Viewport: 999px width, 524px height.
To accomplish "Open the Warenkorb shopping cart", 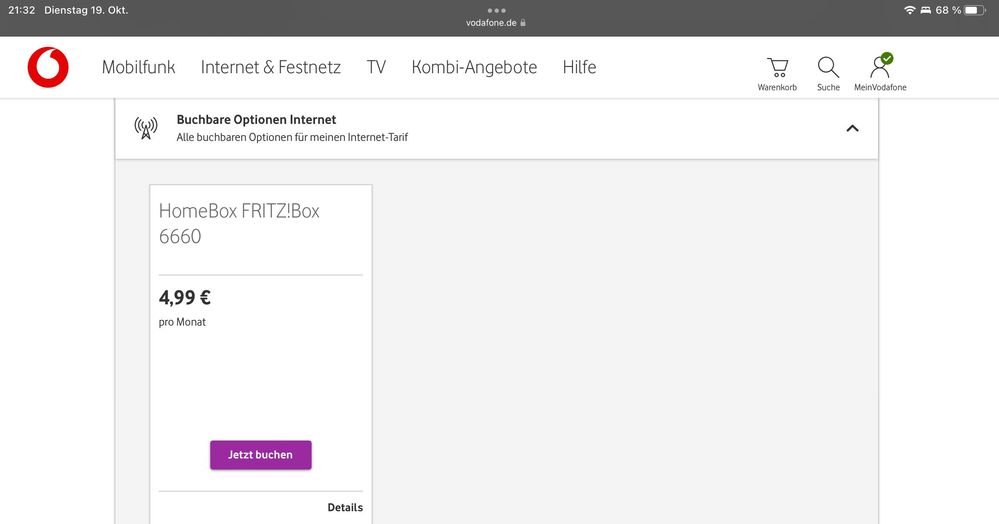I will (x=777, y=68).
